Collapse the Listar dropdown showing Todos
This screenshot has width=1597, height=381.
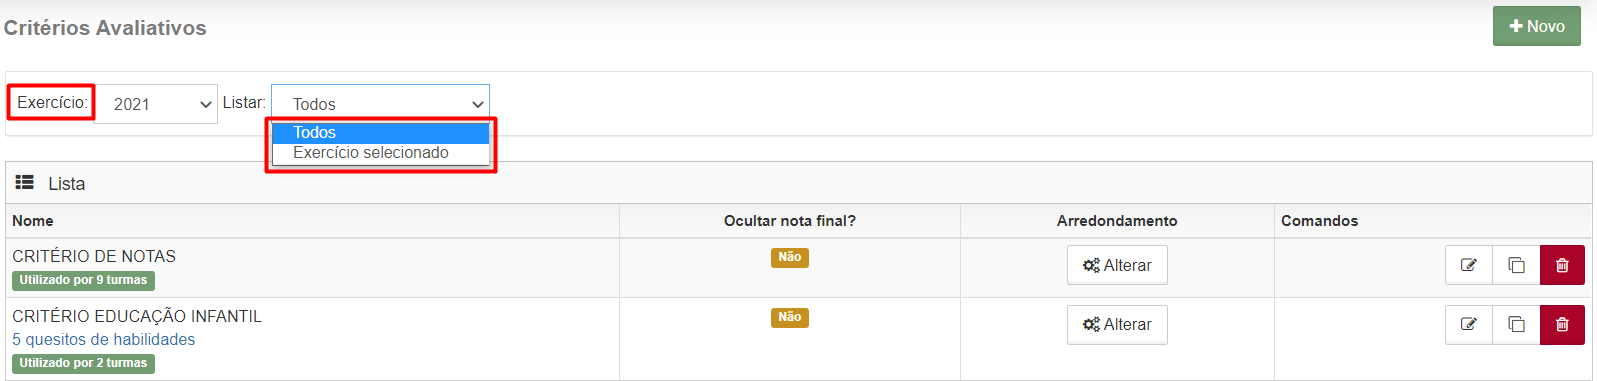(380, 104)
